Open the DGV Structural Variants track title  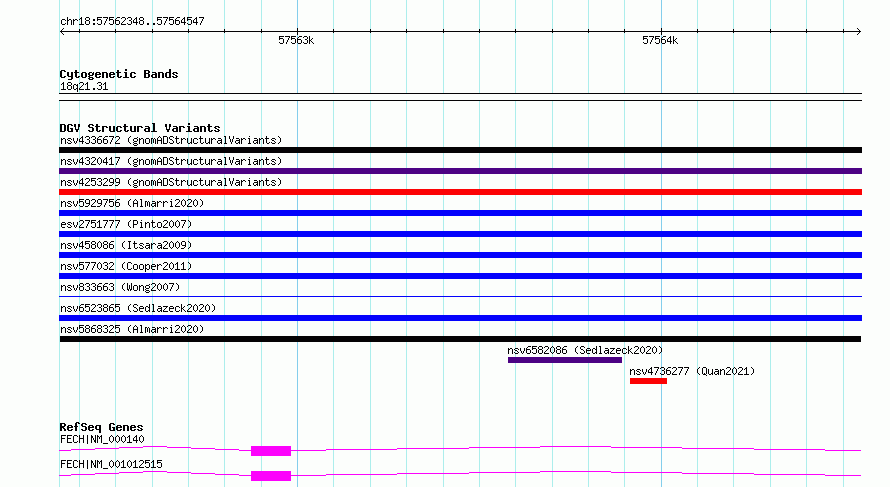coord(140,128)
